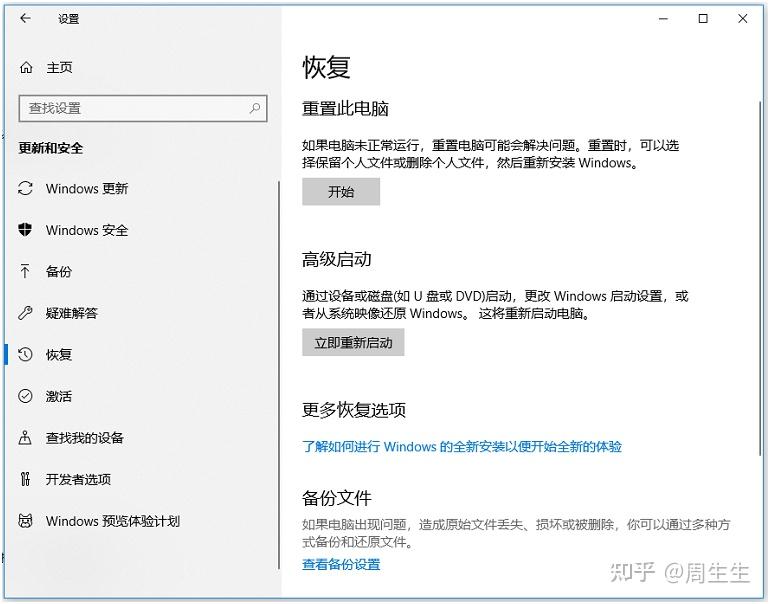Click into the 查找设置 search field

point(143,108)
